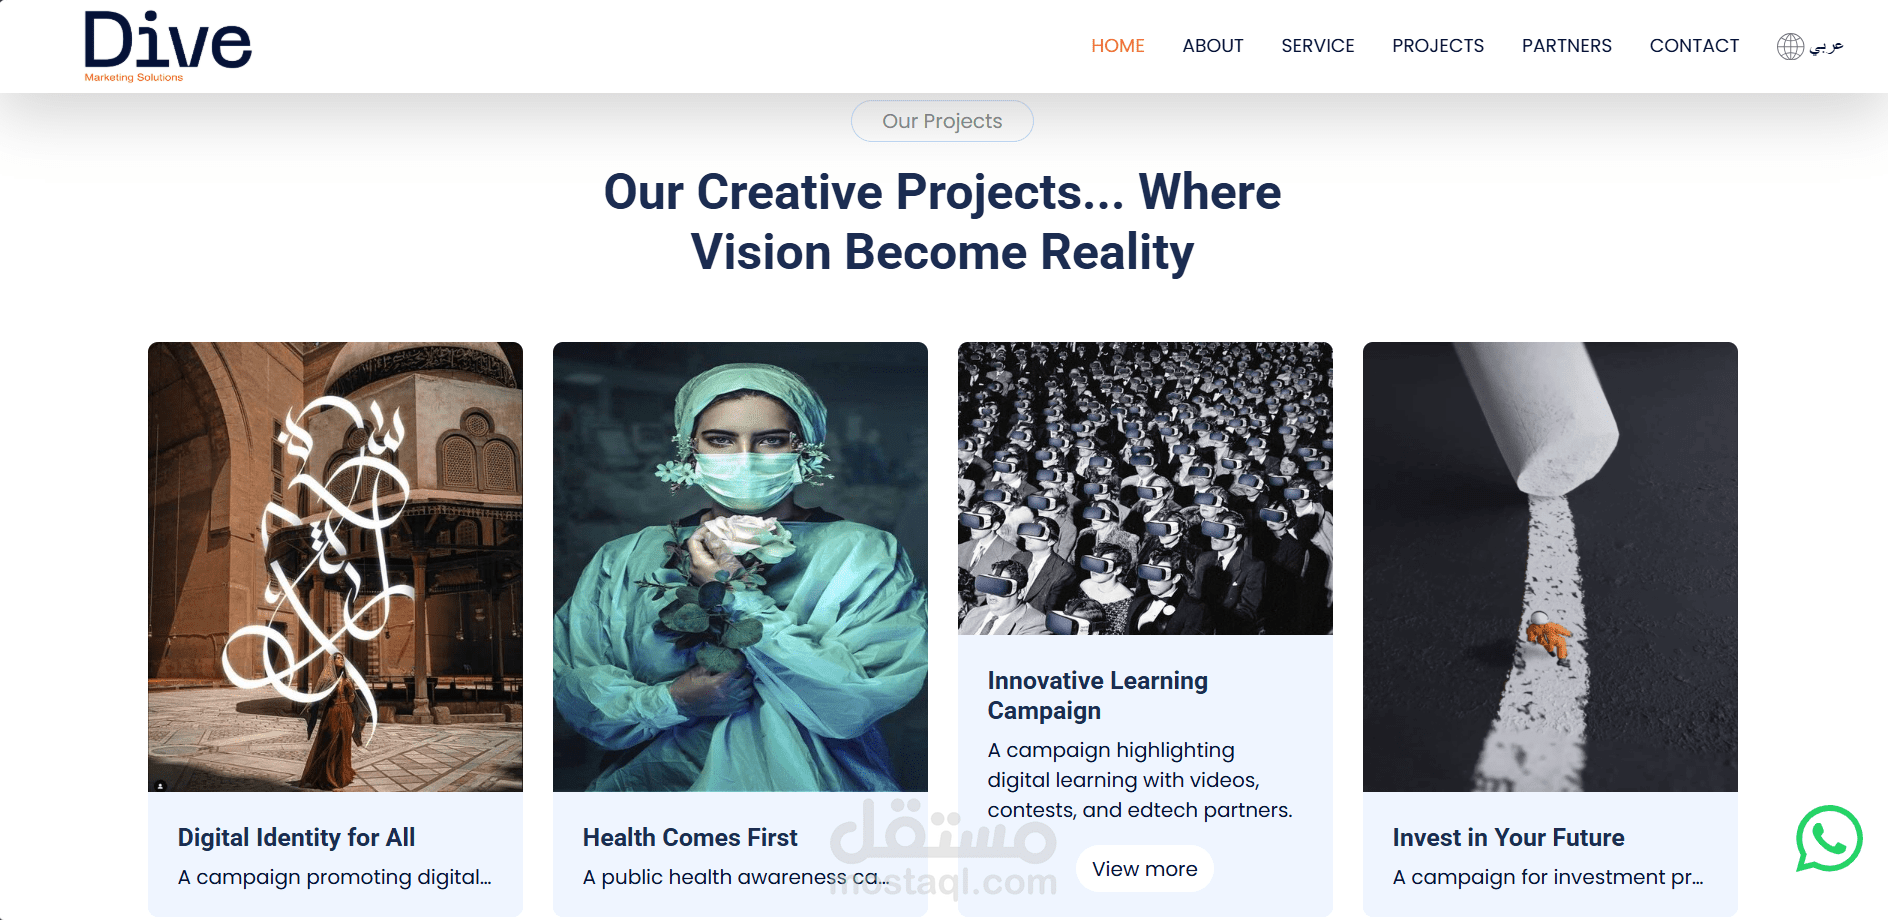Viewport: 1888px width, 920px height.
Task: Open the chalk line project image
Action: [1550, 567]
